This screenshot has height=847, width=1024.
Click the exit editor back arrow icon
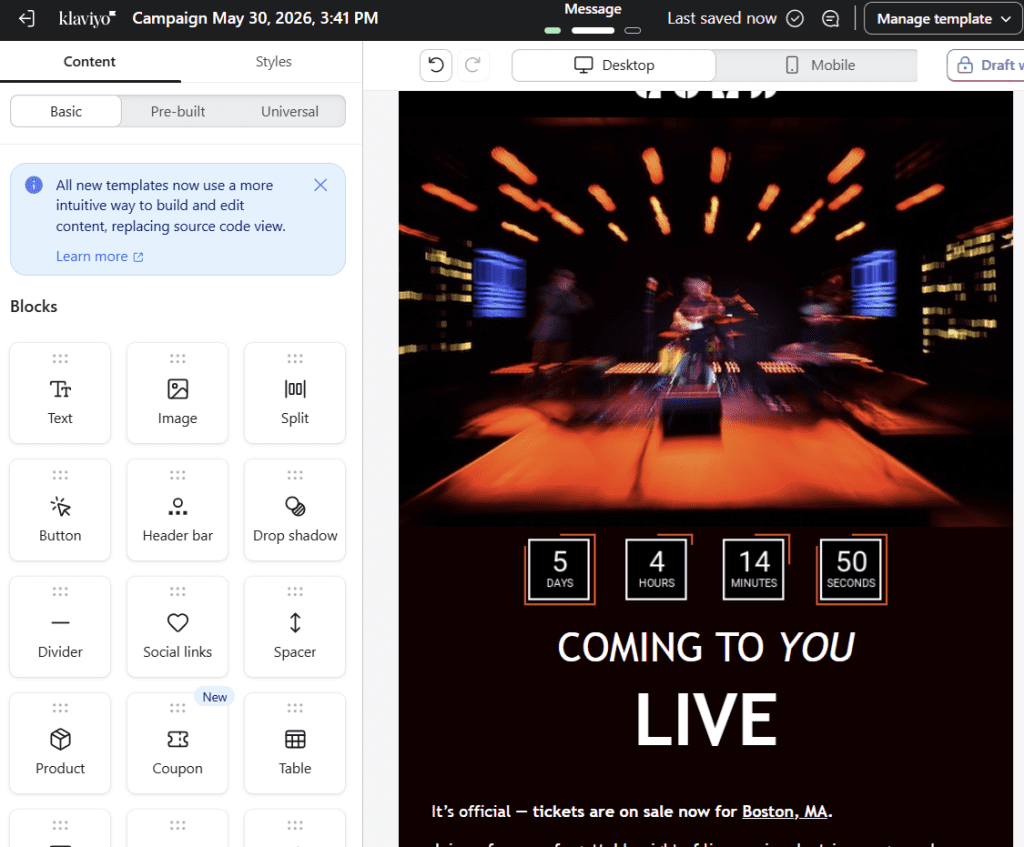[27, 18]
